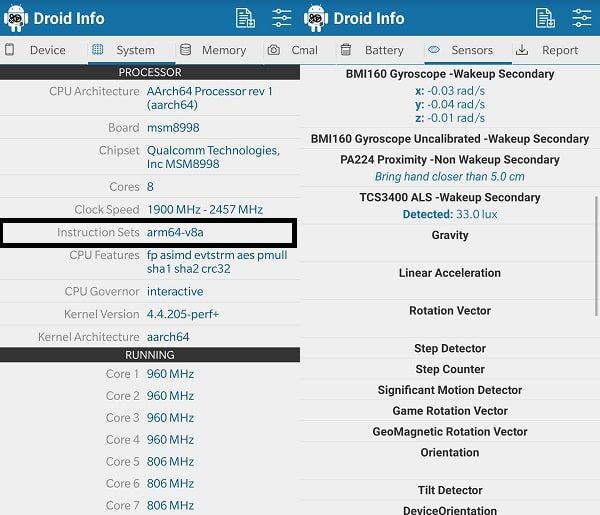Click 'Bring hand closer than 5.0 cm' text

click(x=450, y=176)
